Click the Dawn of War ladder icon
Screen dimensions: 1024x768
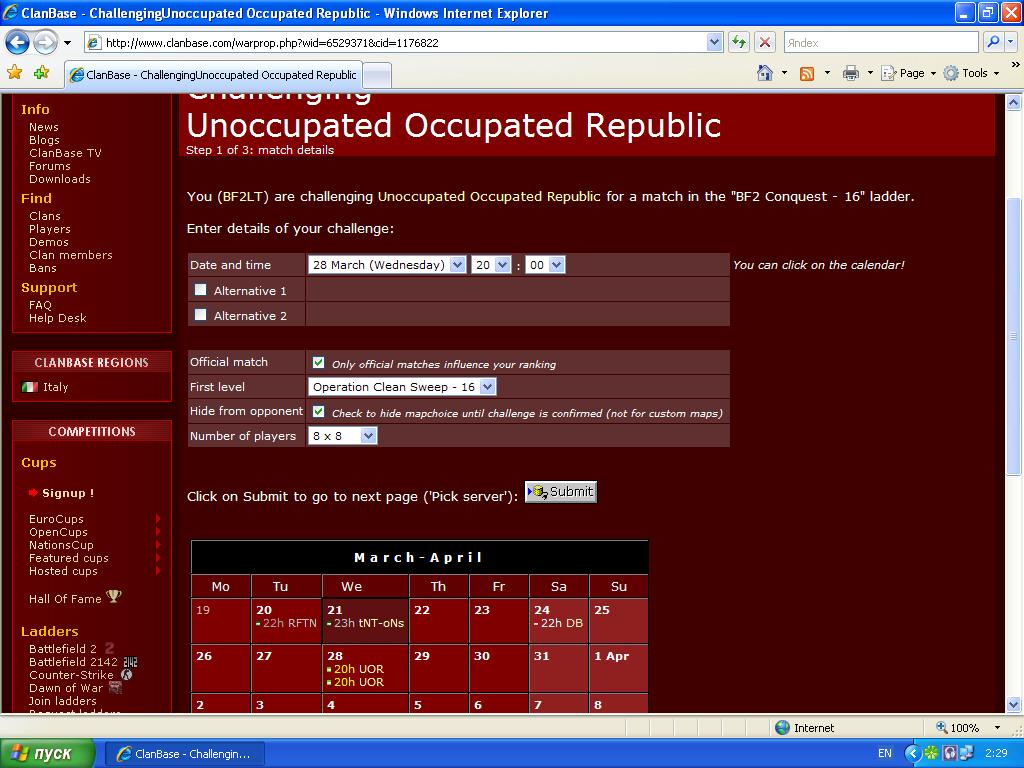point(115,687)
